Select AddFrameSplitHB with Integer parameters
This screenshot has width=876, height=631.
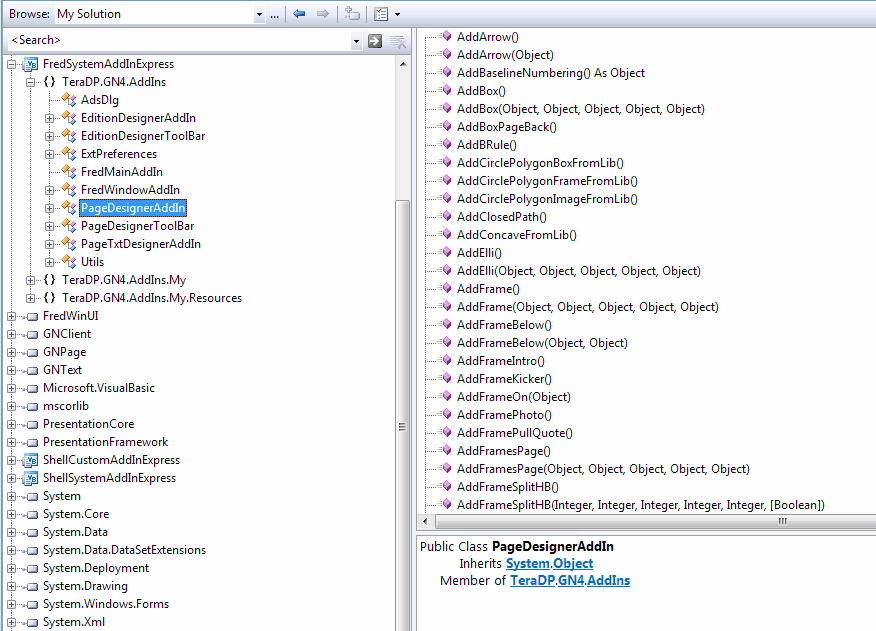click(641, 505)
